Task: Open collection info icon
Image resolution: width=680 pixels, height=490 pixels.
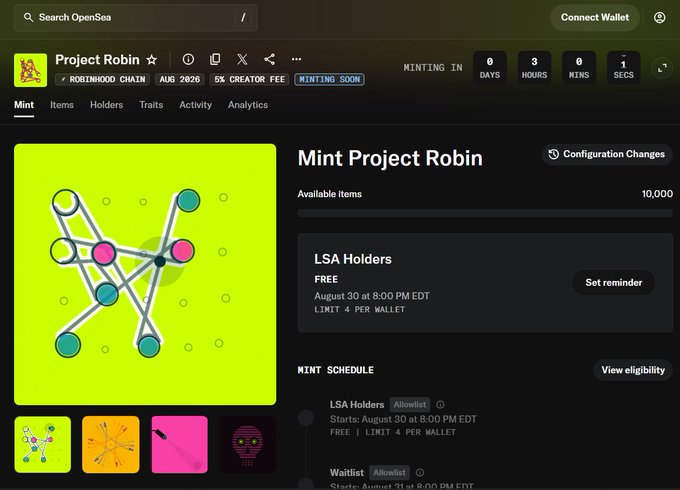Action: [188, 59]
